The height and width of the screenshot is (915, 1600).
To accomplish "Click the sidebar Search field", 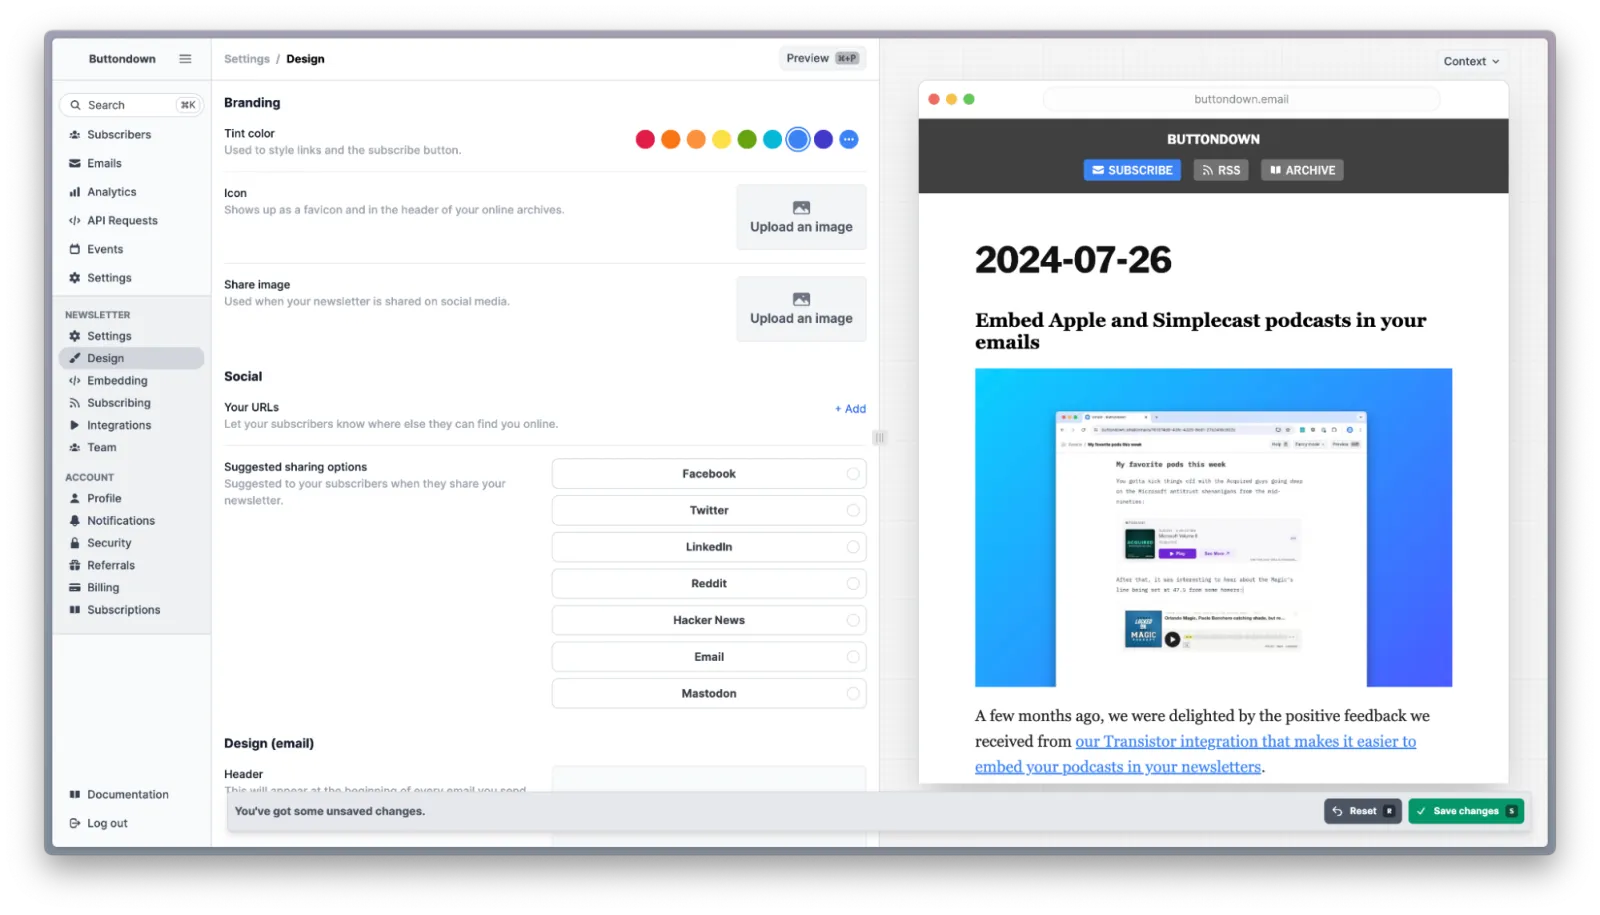I will tap(130, 105).
